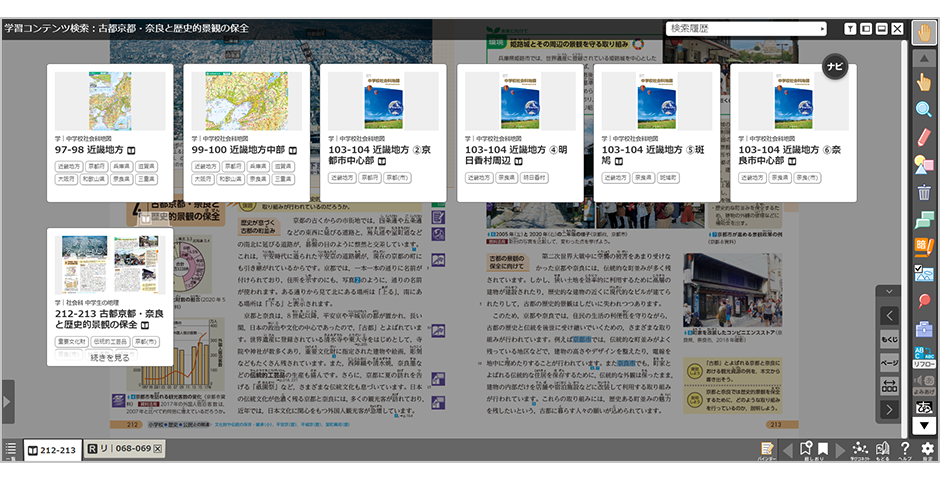The width and height of the screenshot is (940, 480).
Task: Click 奈良(市) tag on ⑥奈良市中心部 card
Action: tap(808, 178)
